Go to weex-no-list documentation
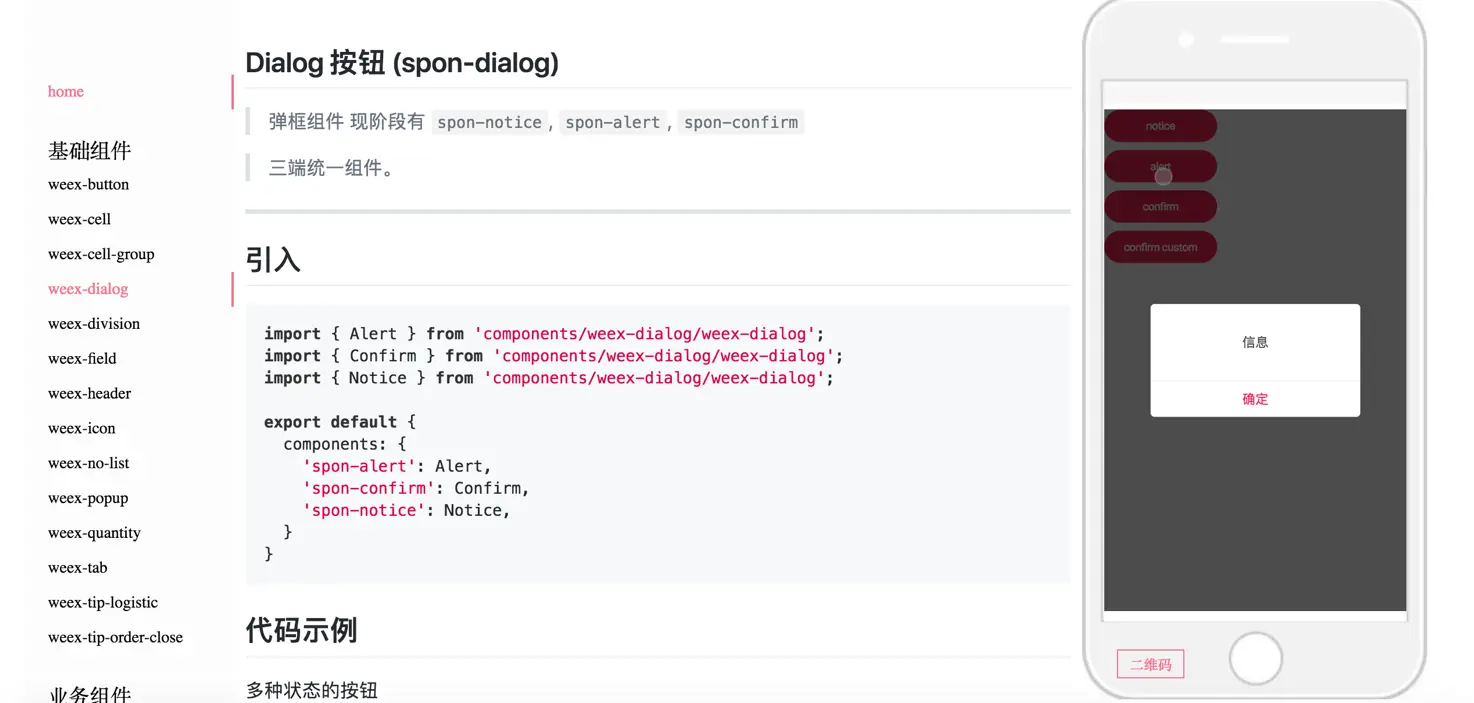 [x=89, y=464]
